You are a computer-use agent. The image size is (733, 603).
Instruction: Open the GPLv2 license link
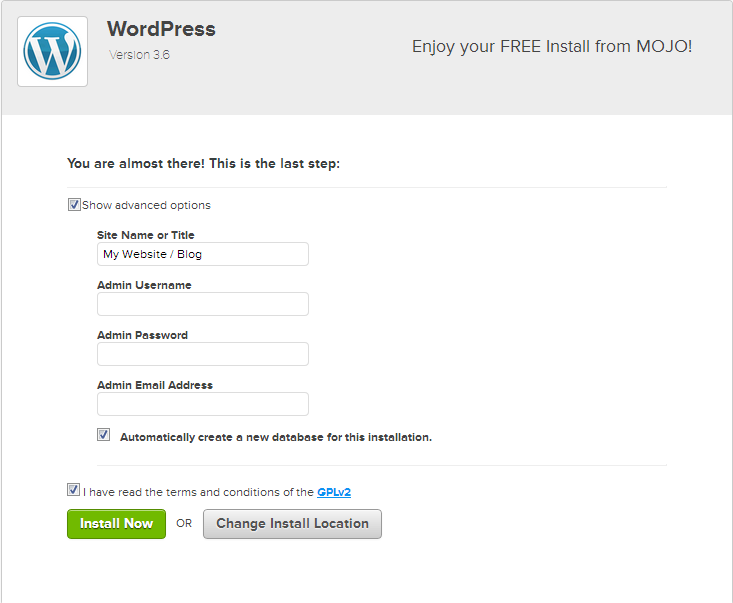point(334,492)
